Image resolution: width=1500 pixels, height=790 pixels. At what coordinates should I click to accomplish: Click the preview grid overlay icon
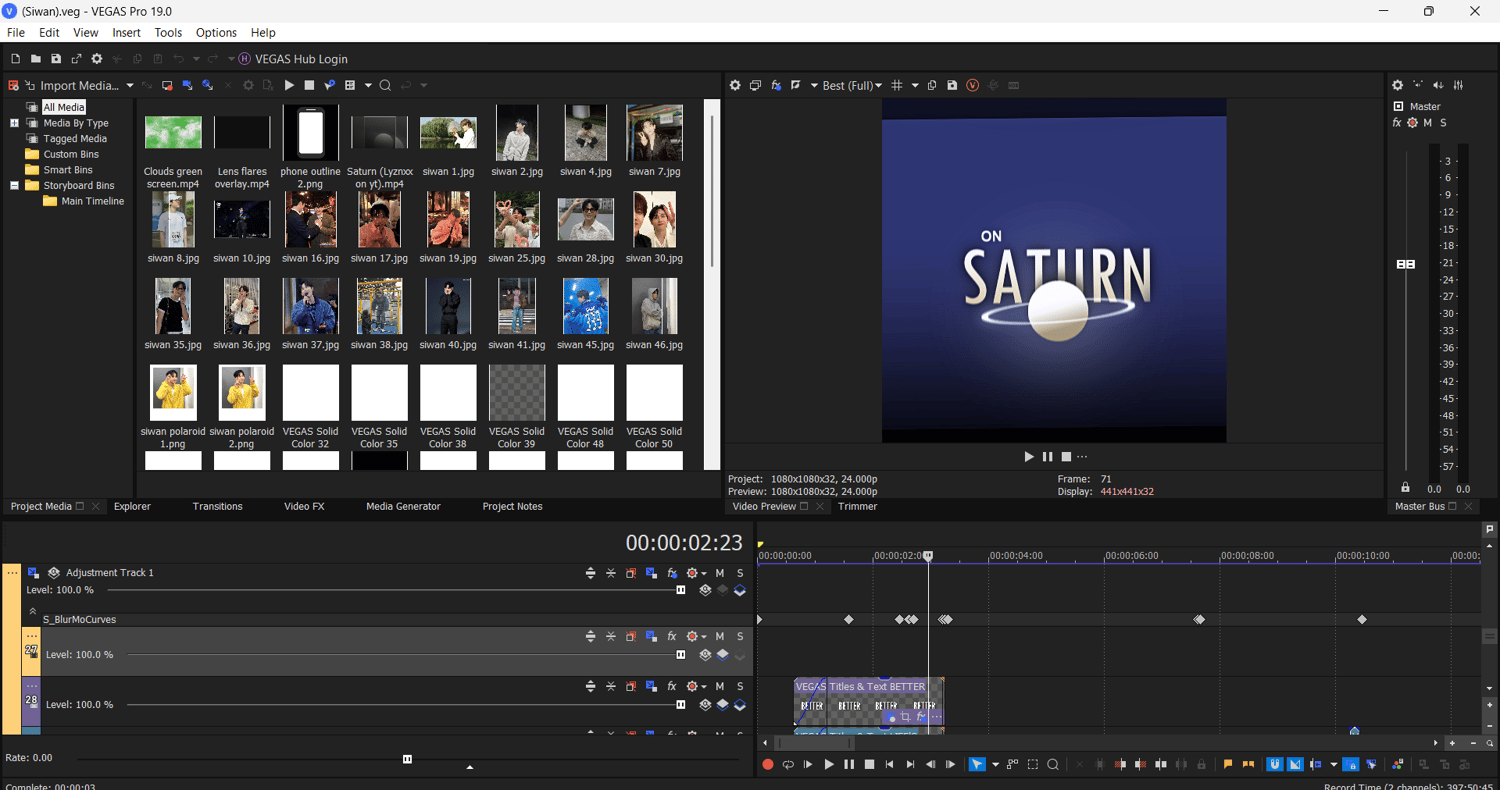(897, 86)
